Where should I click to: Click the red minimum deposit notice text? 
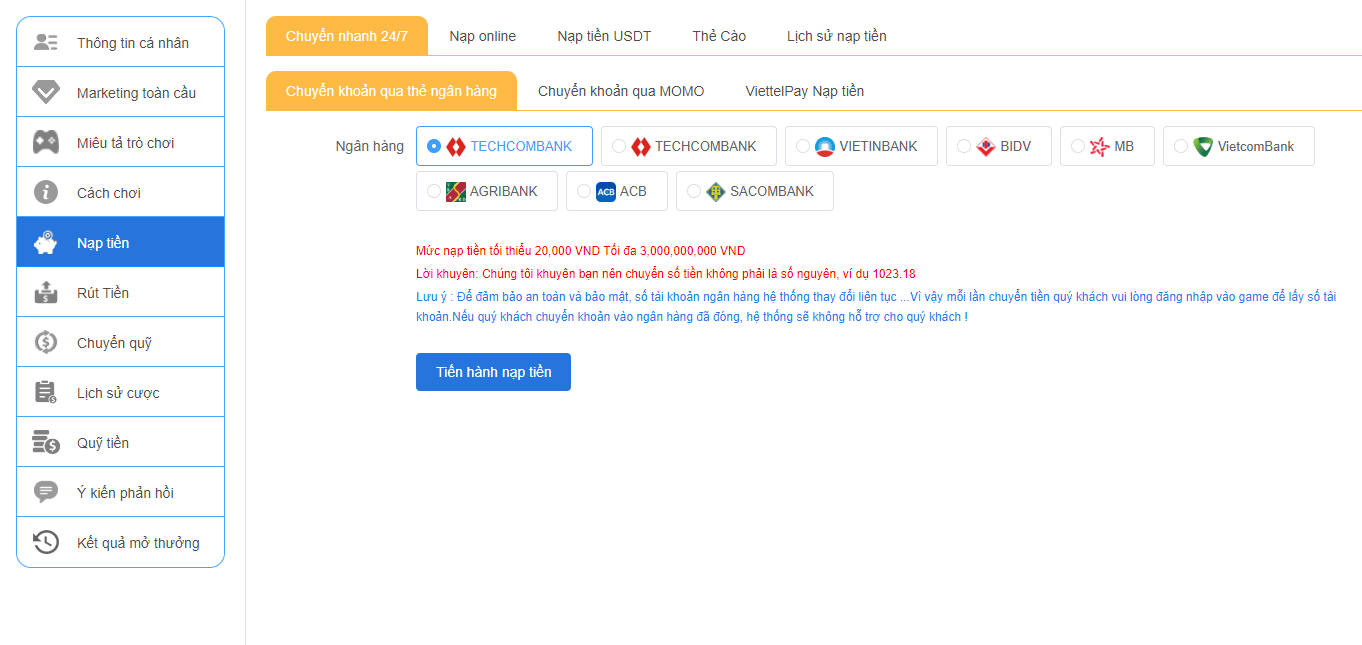[x=580, y=251]
